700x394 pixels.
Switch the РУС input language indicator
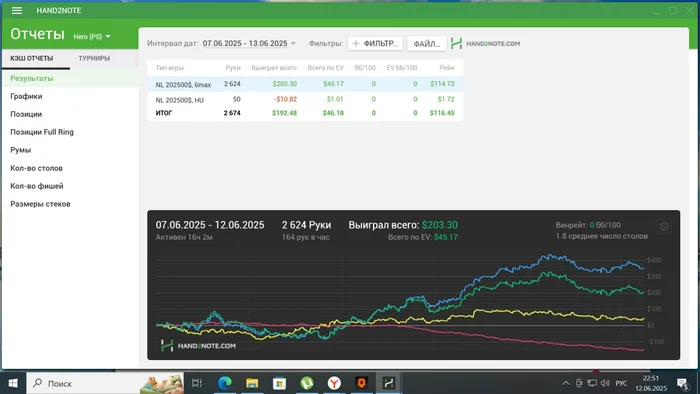[621, 383]
